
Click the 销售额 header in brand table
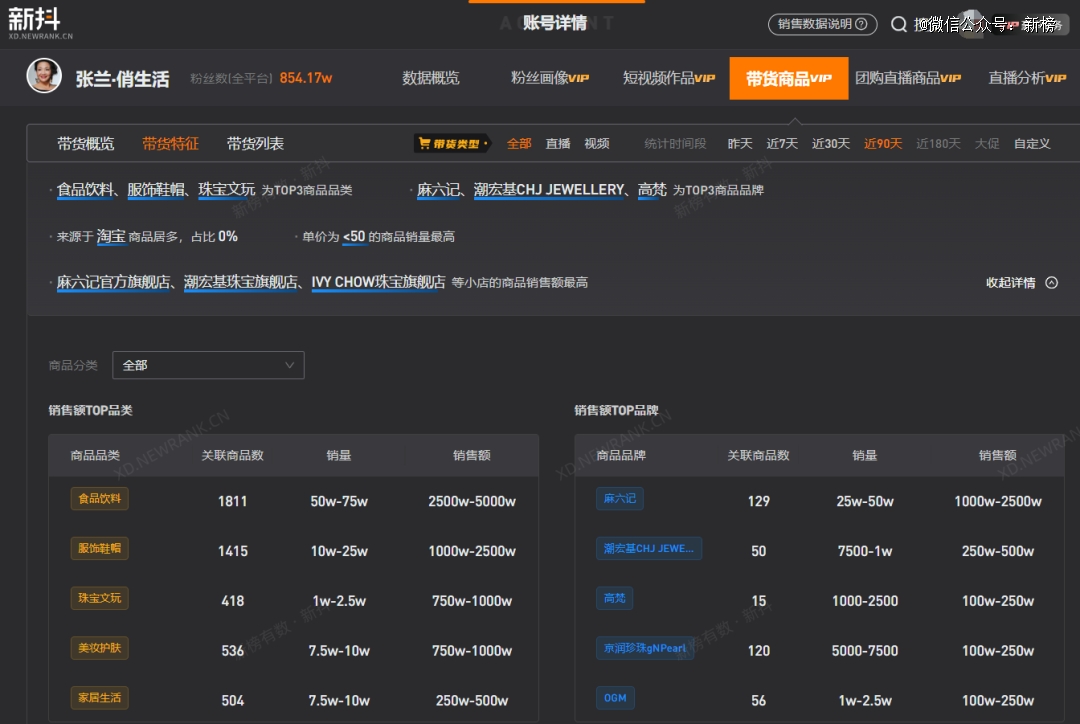point(997,455)
